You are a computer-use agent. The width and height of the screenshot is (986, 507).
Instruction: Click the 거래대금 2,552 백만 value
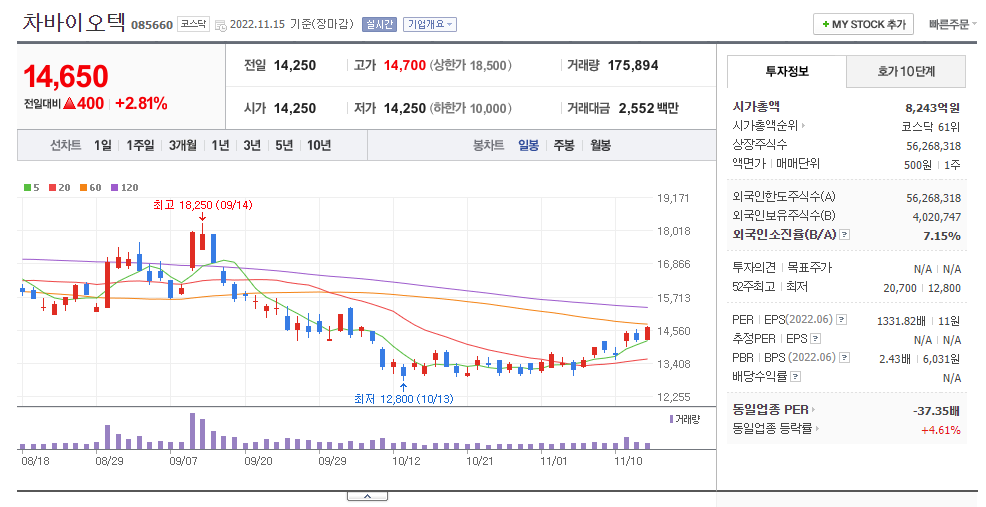[x=648, y=108]
